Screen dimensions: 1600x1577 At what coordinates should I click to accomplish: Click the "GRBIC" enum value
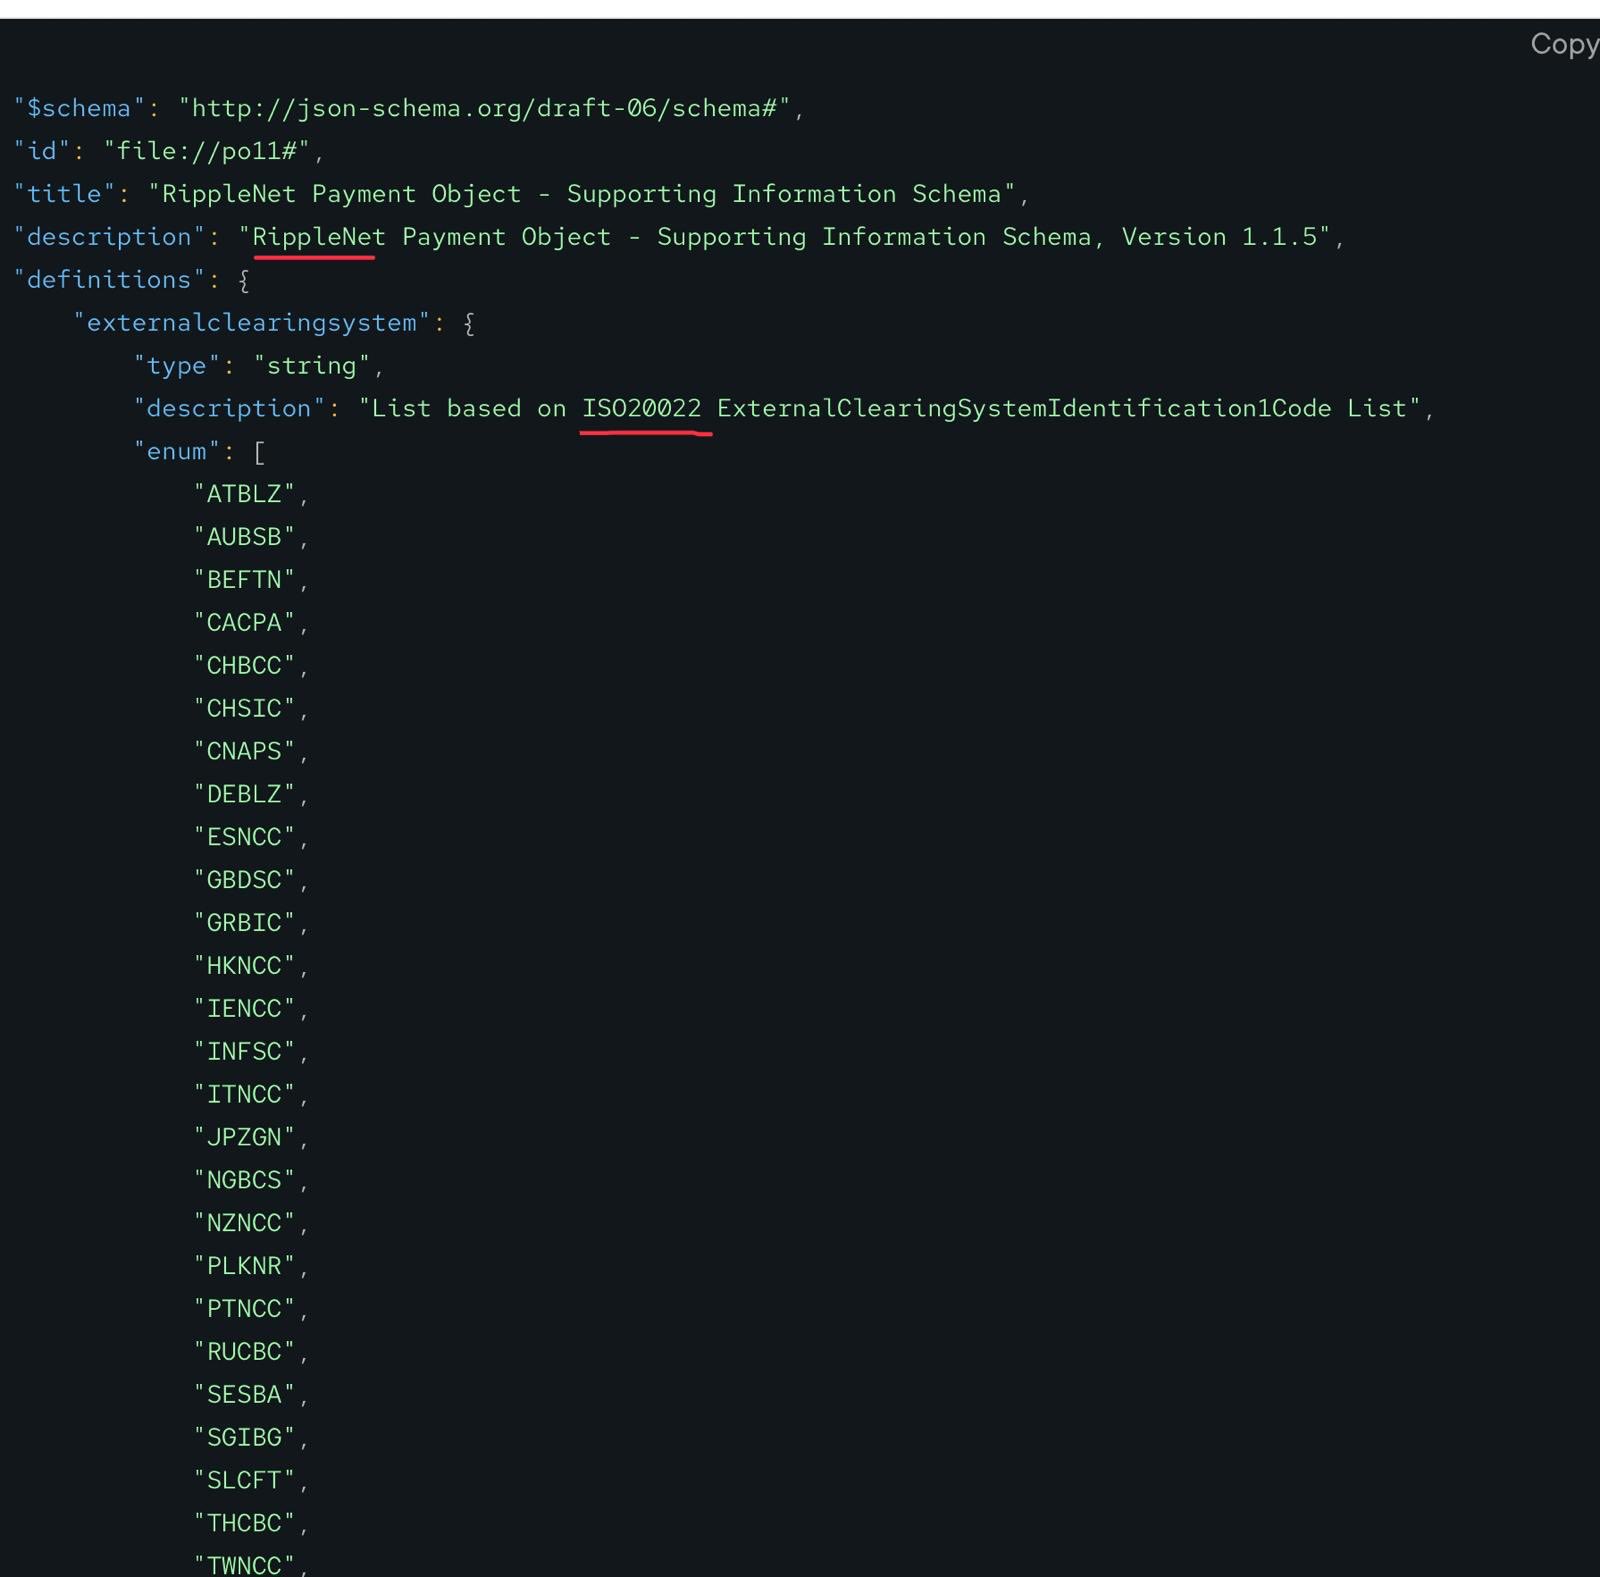[245, 923]
